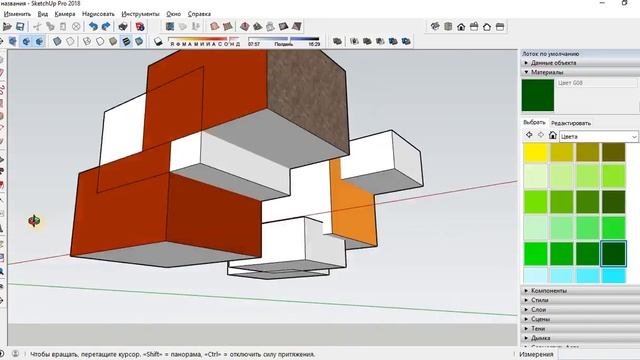Viewport: 640px width, 360px height.
Task: Click the Save floppy disk icon
Action: [x=20, y=27]
